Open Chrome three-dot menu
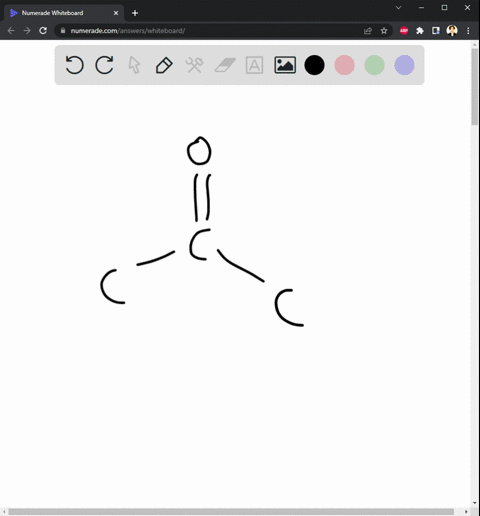Viewport: 480px width, 516px height. (x=468, y=31)
